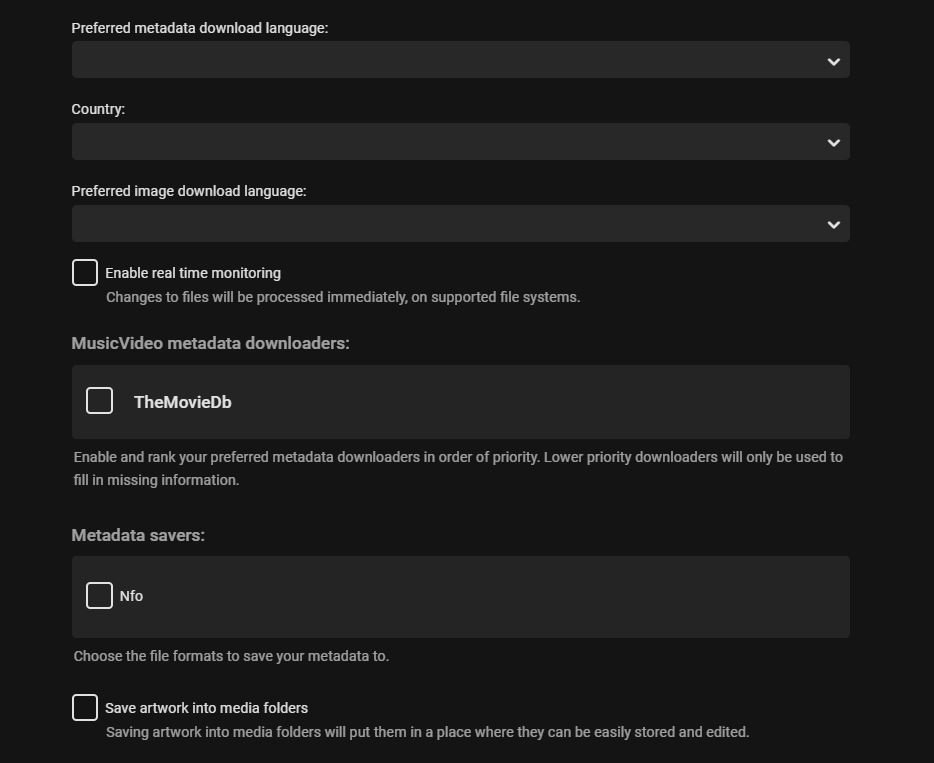Click the 'Save artwork into media folders' label
934x763 pixels.
[206, 708]
